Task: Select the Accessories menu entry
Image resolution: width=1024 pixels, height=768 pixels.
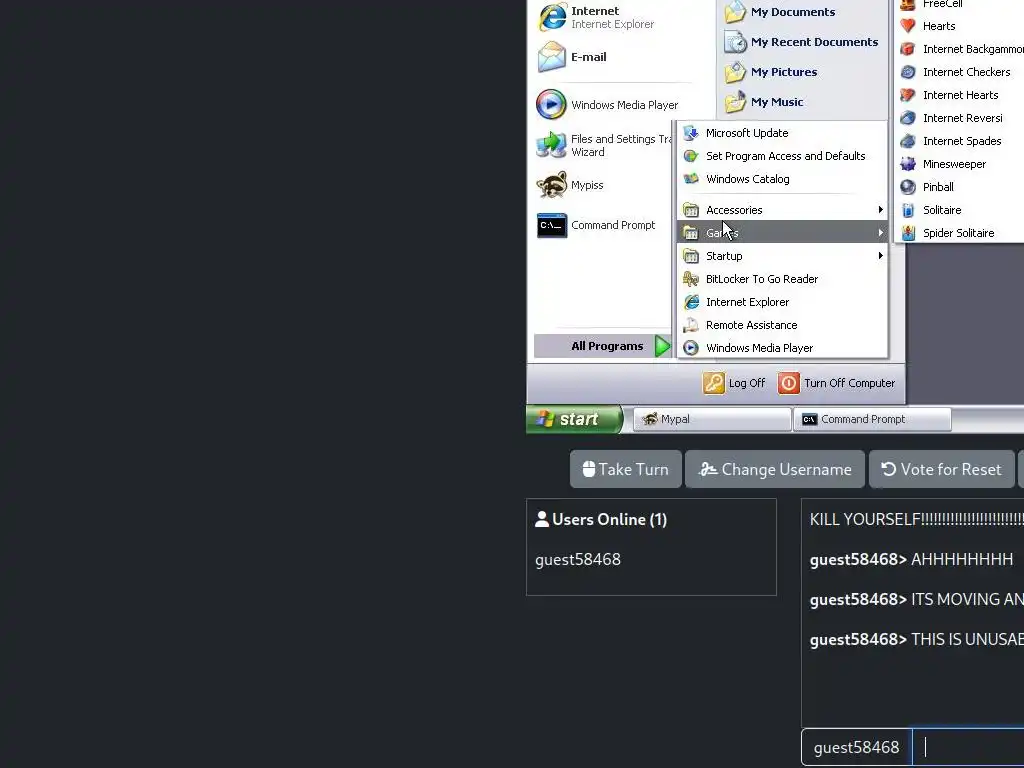Action: tap(782, 210)
